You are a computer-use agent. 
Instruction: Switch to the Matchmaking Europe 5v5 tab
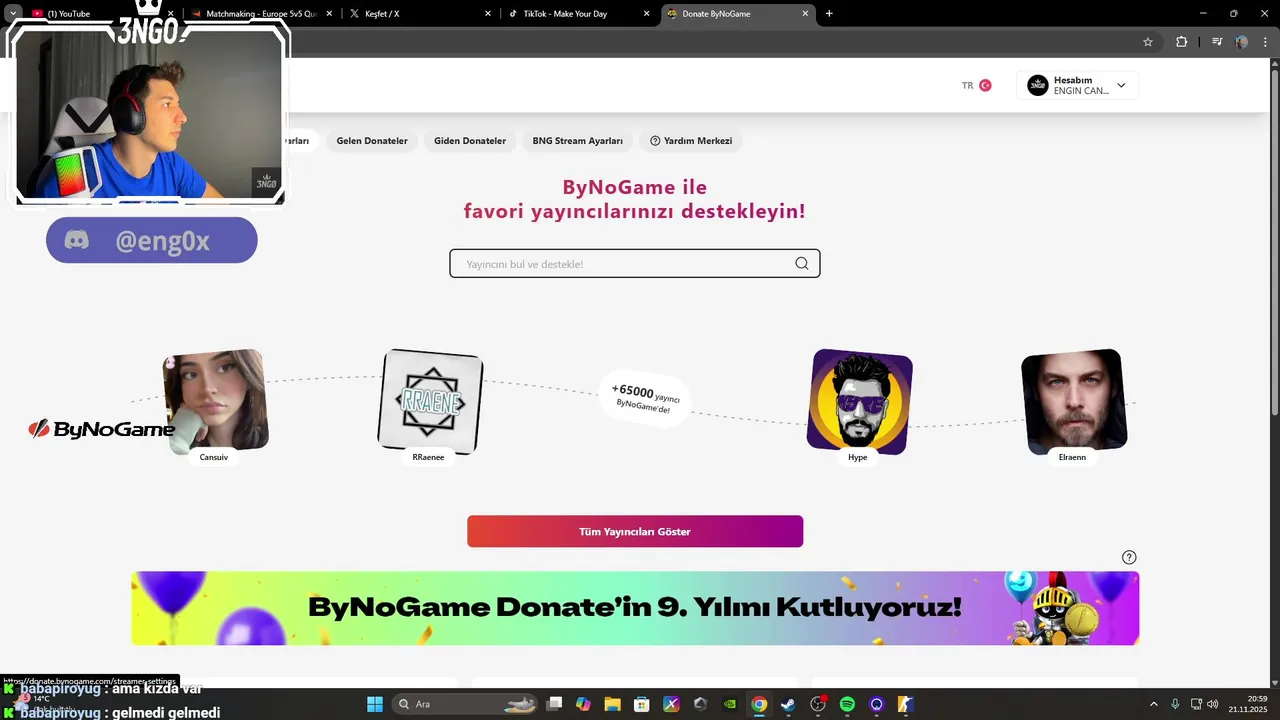260,14
